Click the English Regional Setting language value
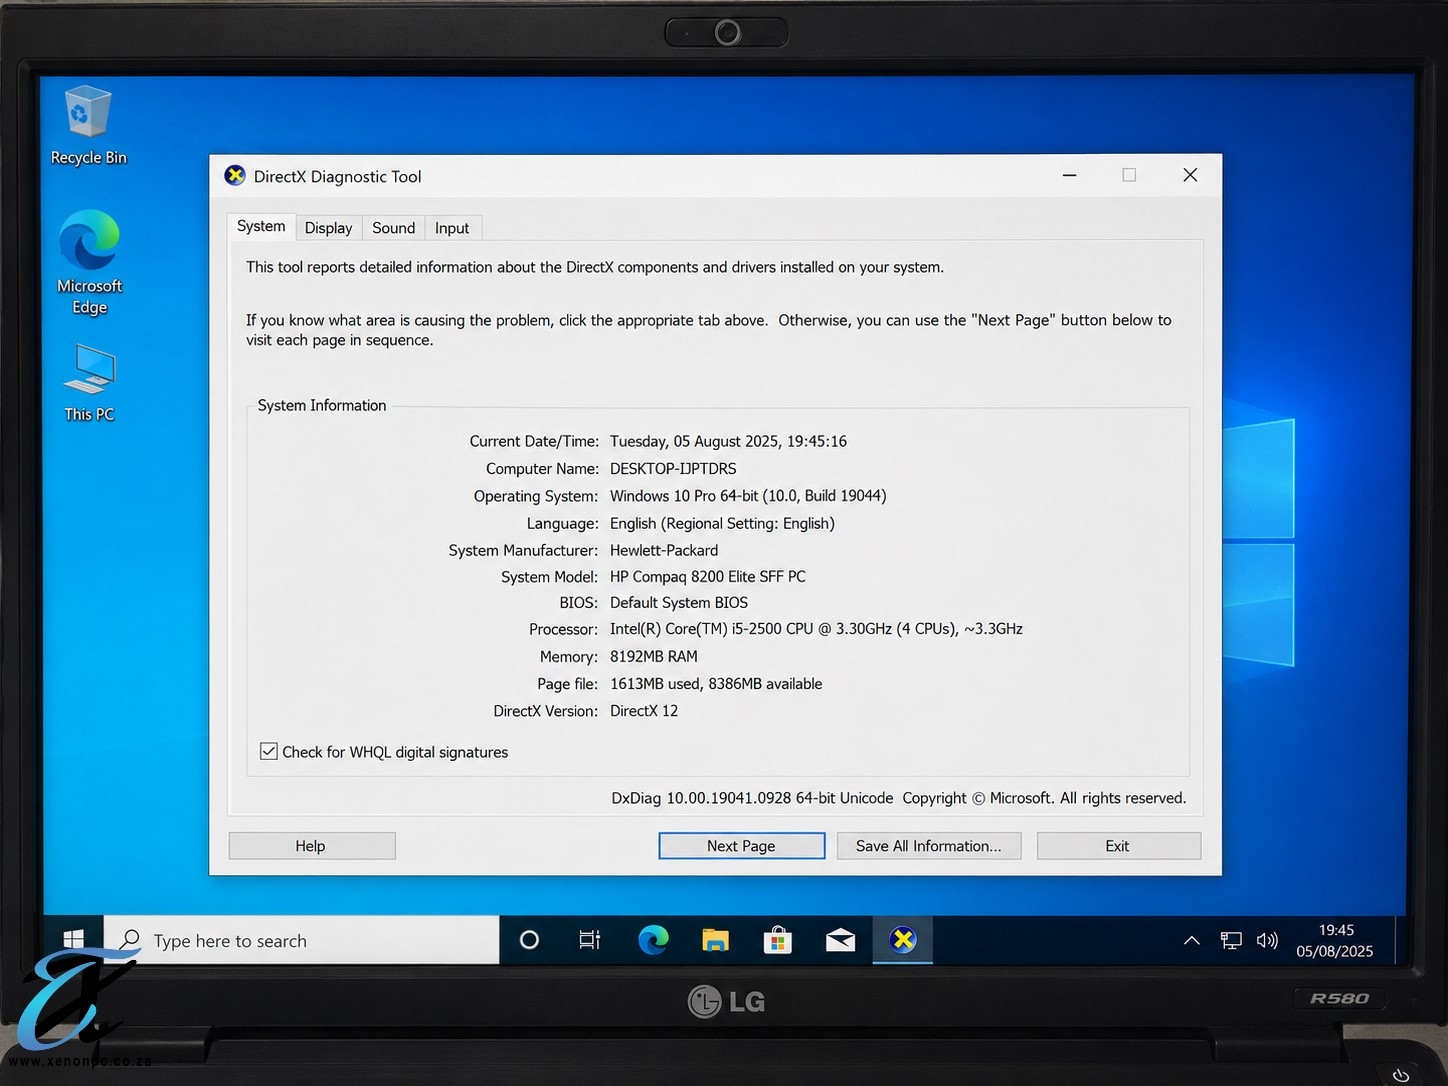The width and height of the screenshot is (1448, 1086). [722, 524]
